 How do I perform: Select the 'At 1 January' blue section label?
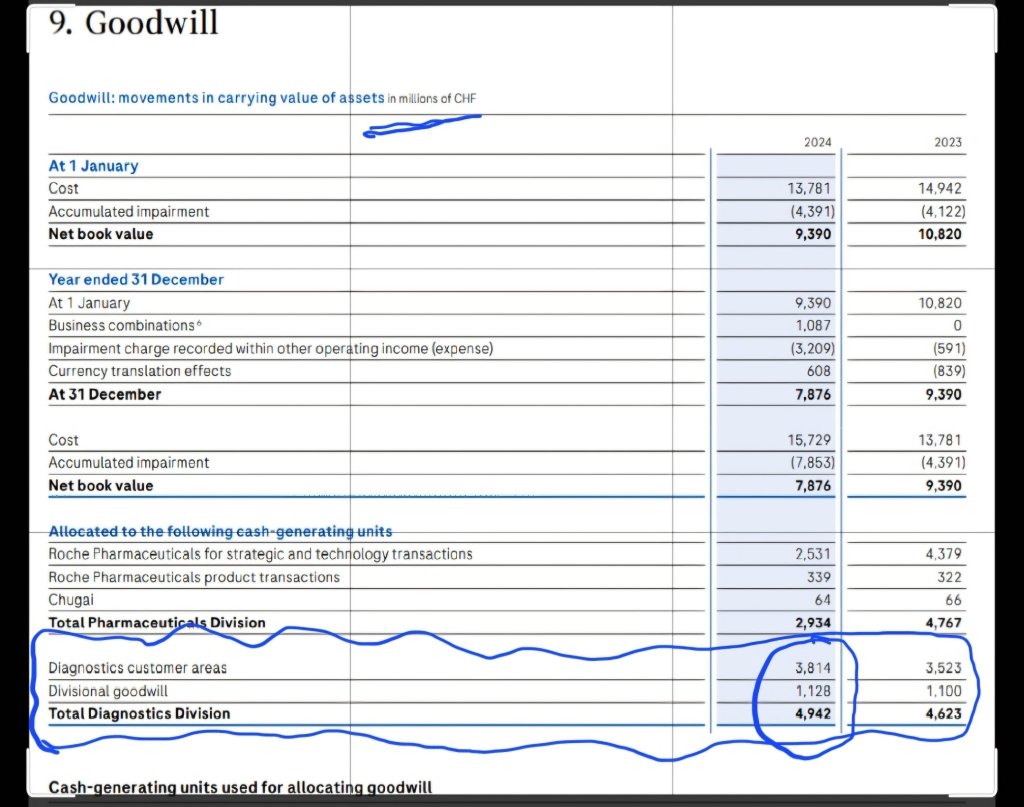point(93,166)
